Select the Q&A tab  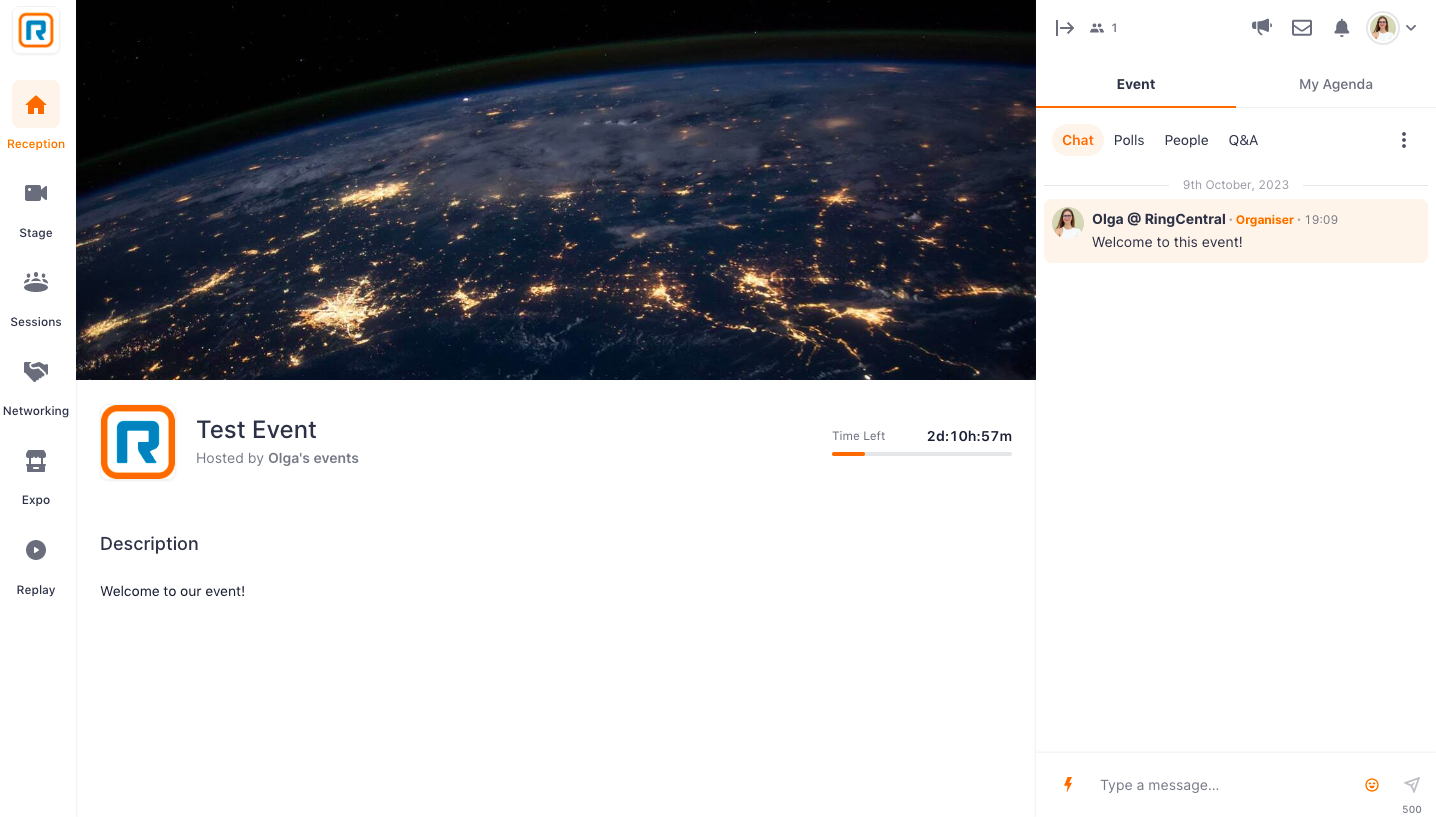[x=1243, y=140]
